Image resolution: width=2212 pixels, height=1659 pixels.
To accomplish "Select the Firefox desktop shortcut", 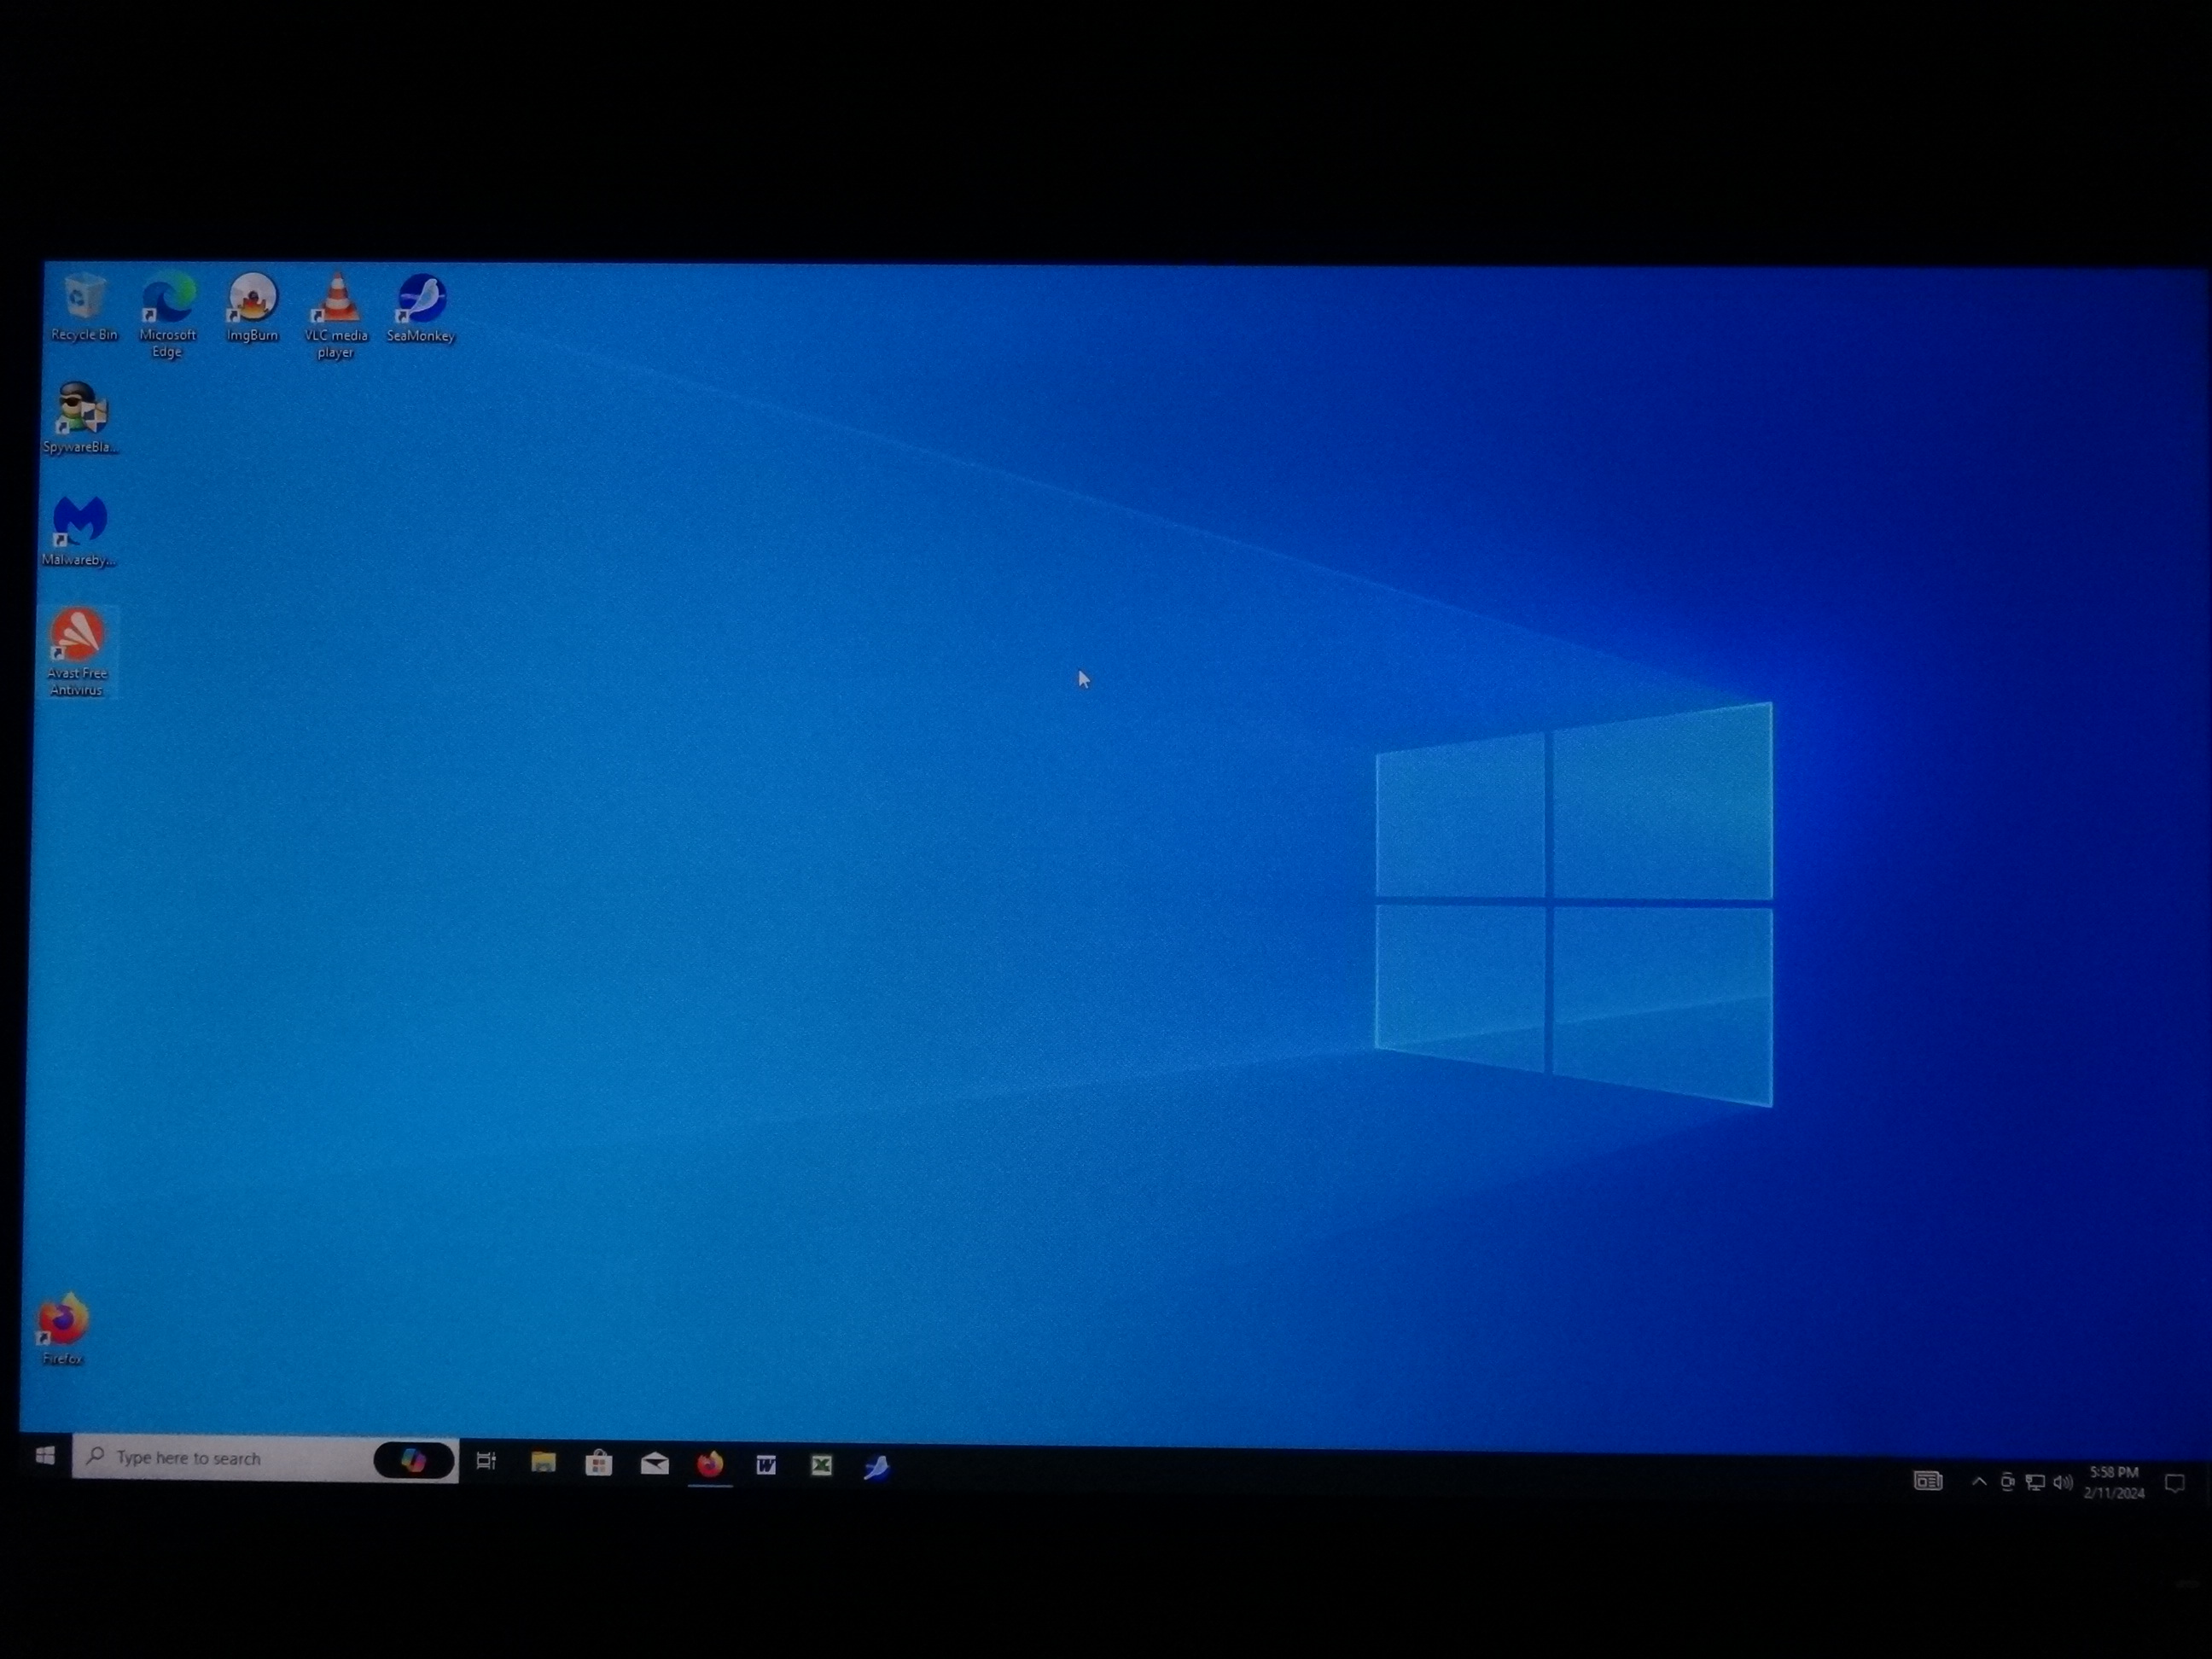I will pyautogui.click(x=63, y=1328).
